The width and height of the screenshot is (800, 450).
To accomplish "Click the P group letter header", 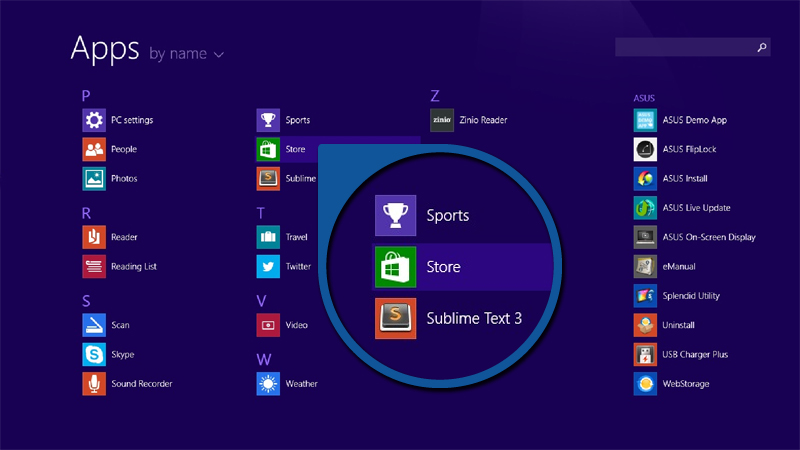I will 86,95.
